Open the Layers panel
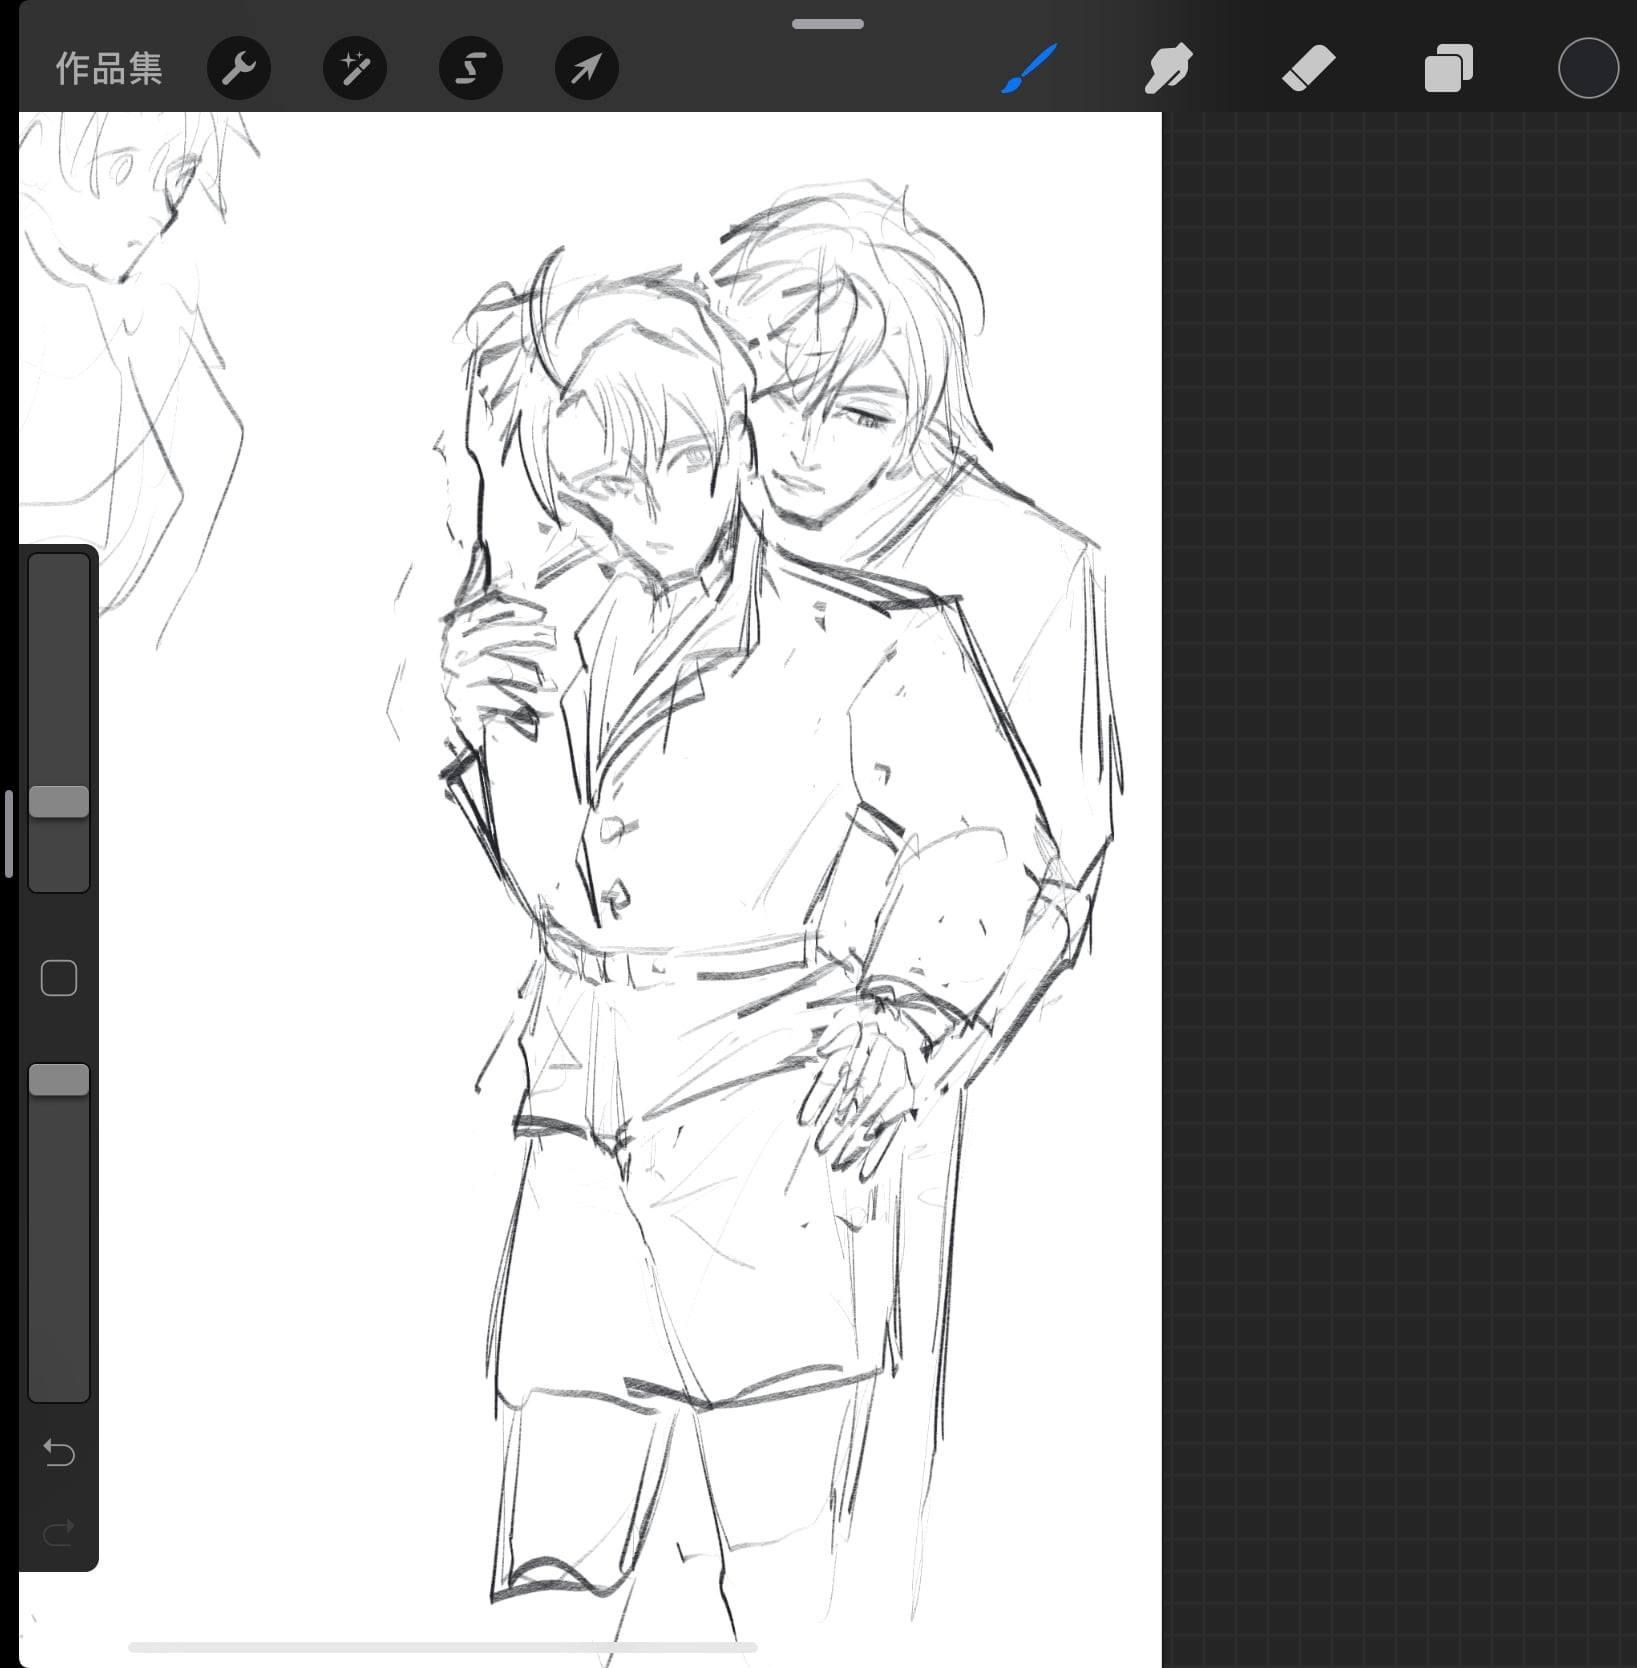The height and width of the screenshot is (1668, 1637). [x=1448, y=69]
